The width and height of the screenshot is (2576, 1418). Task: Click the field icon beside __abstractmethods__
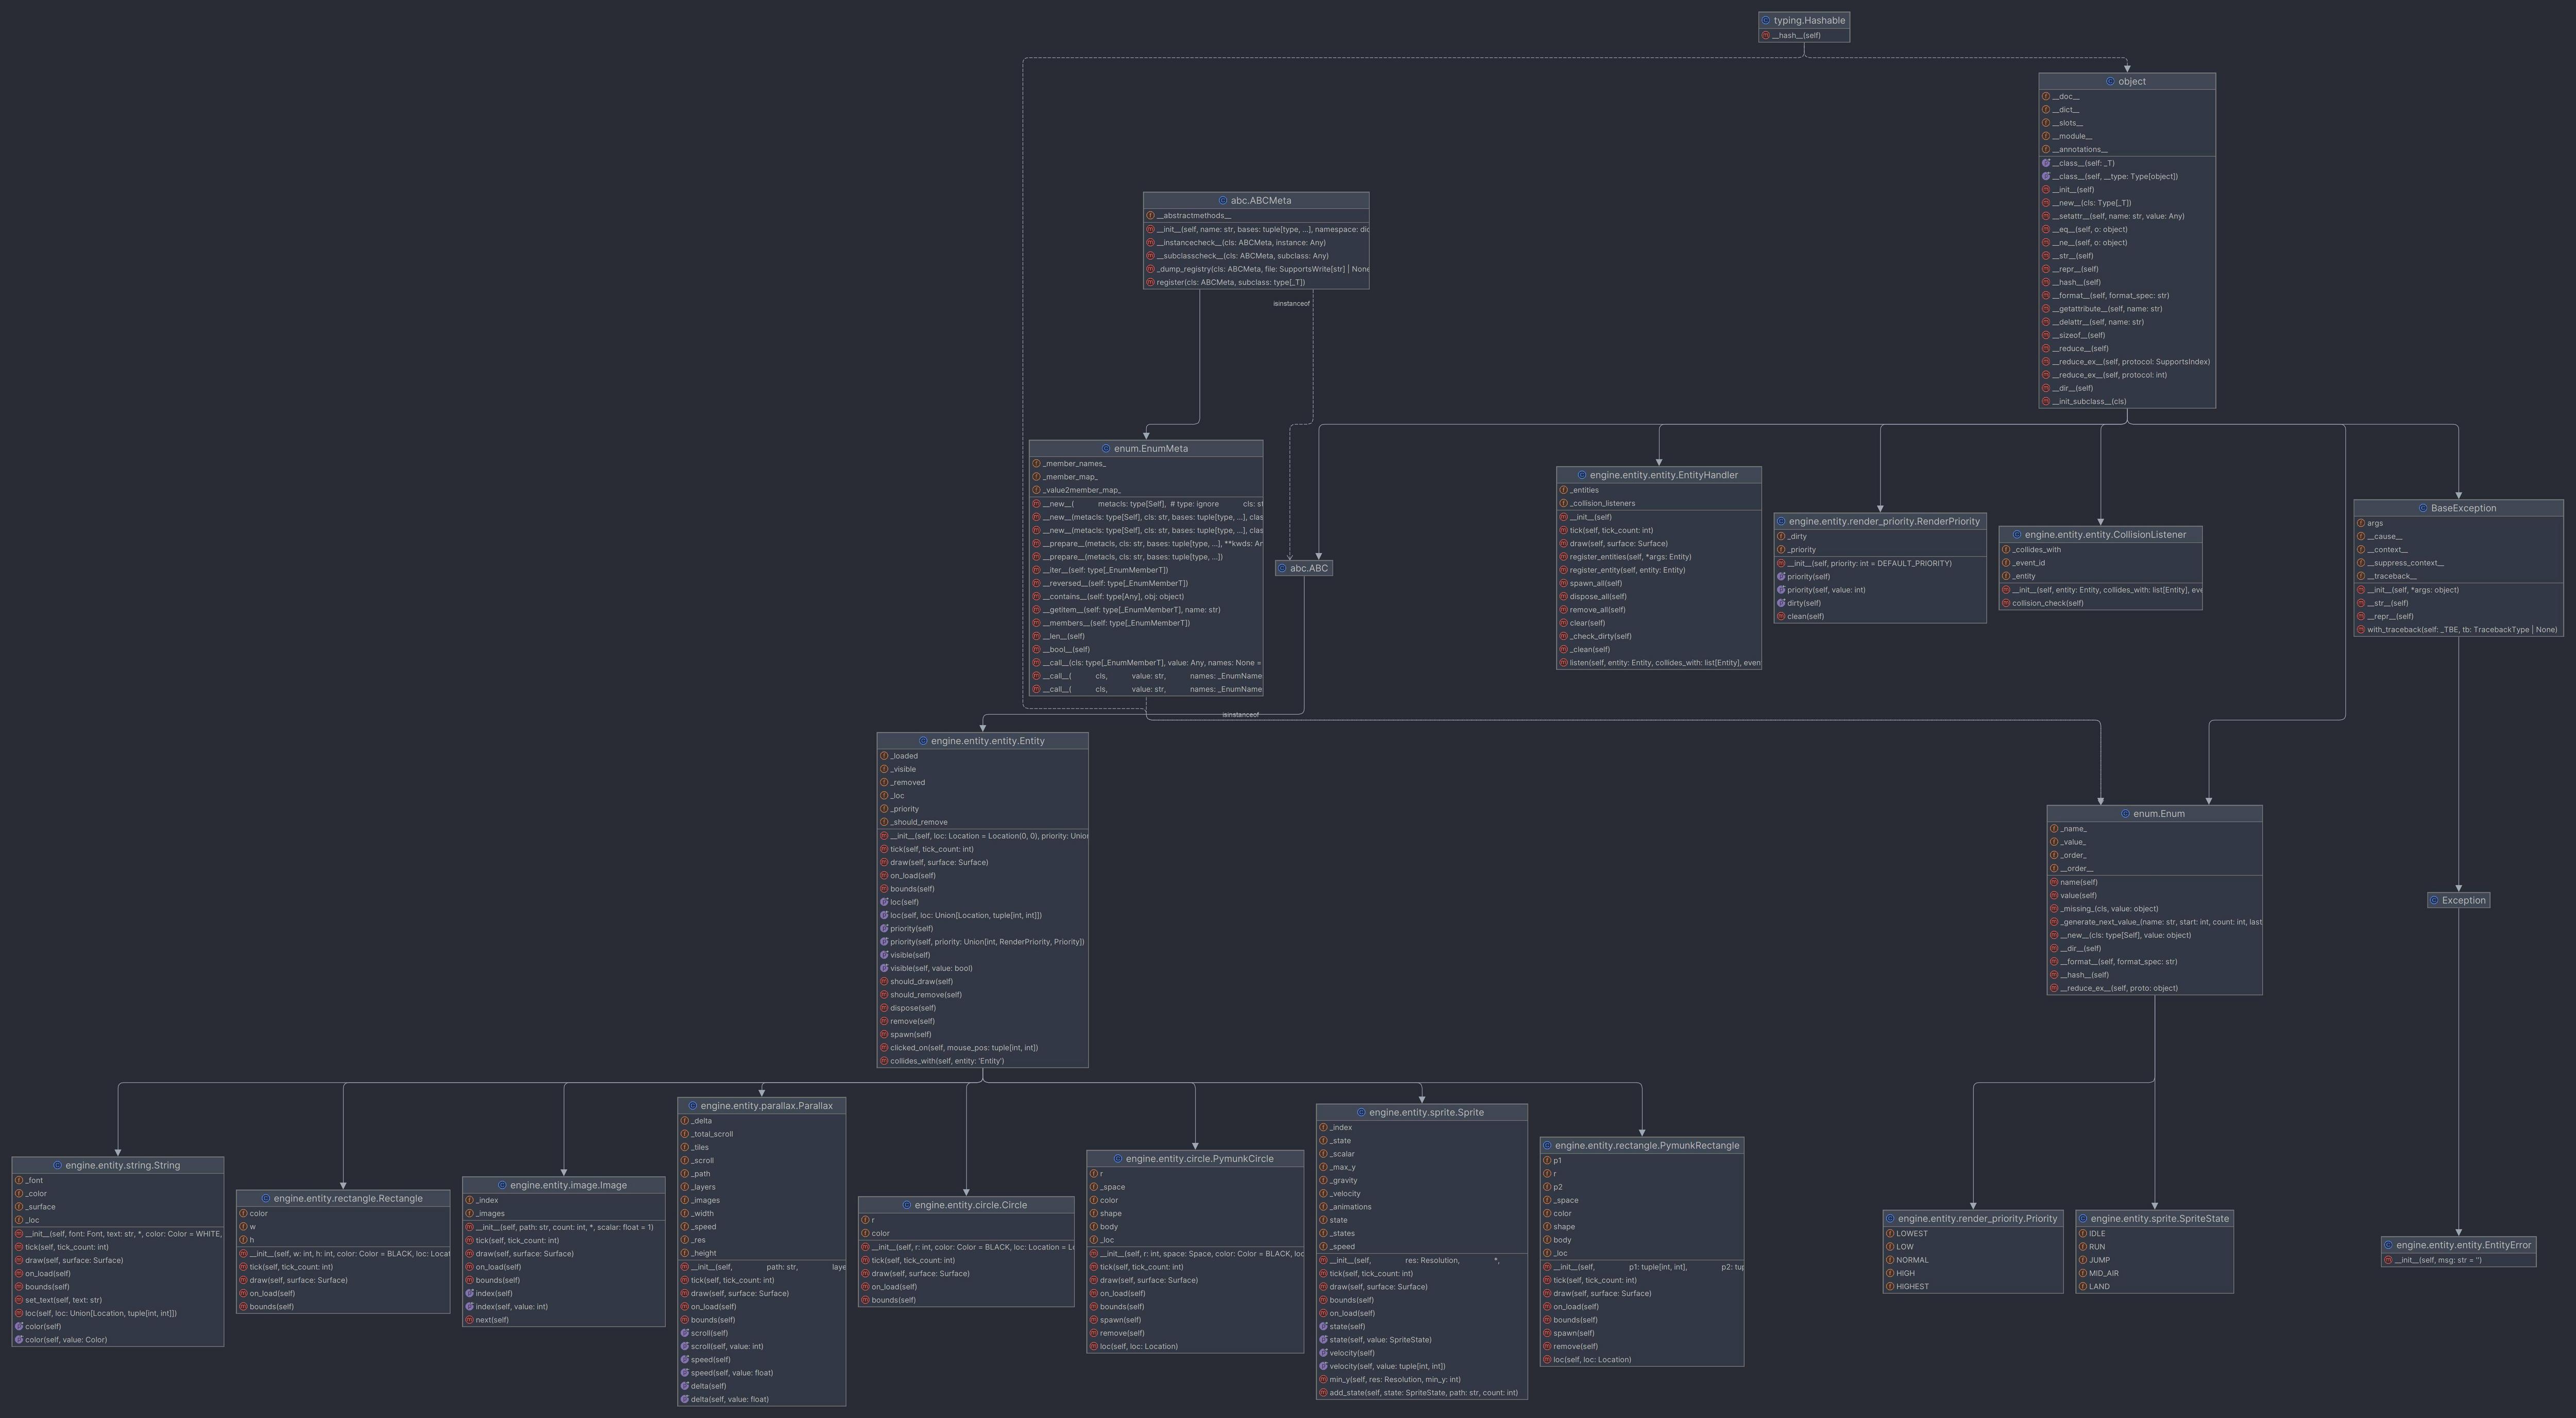(x=1150, y=216)
